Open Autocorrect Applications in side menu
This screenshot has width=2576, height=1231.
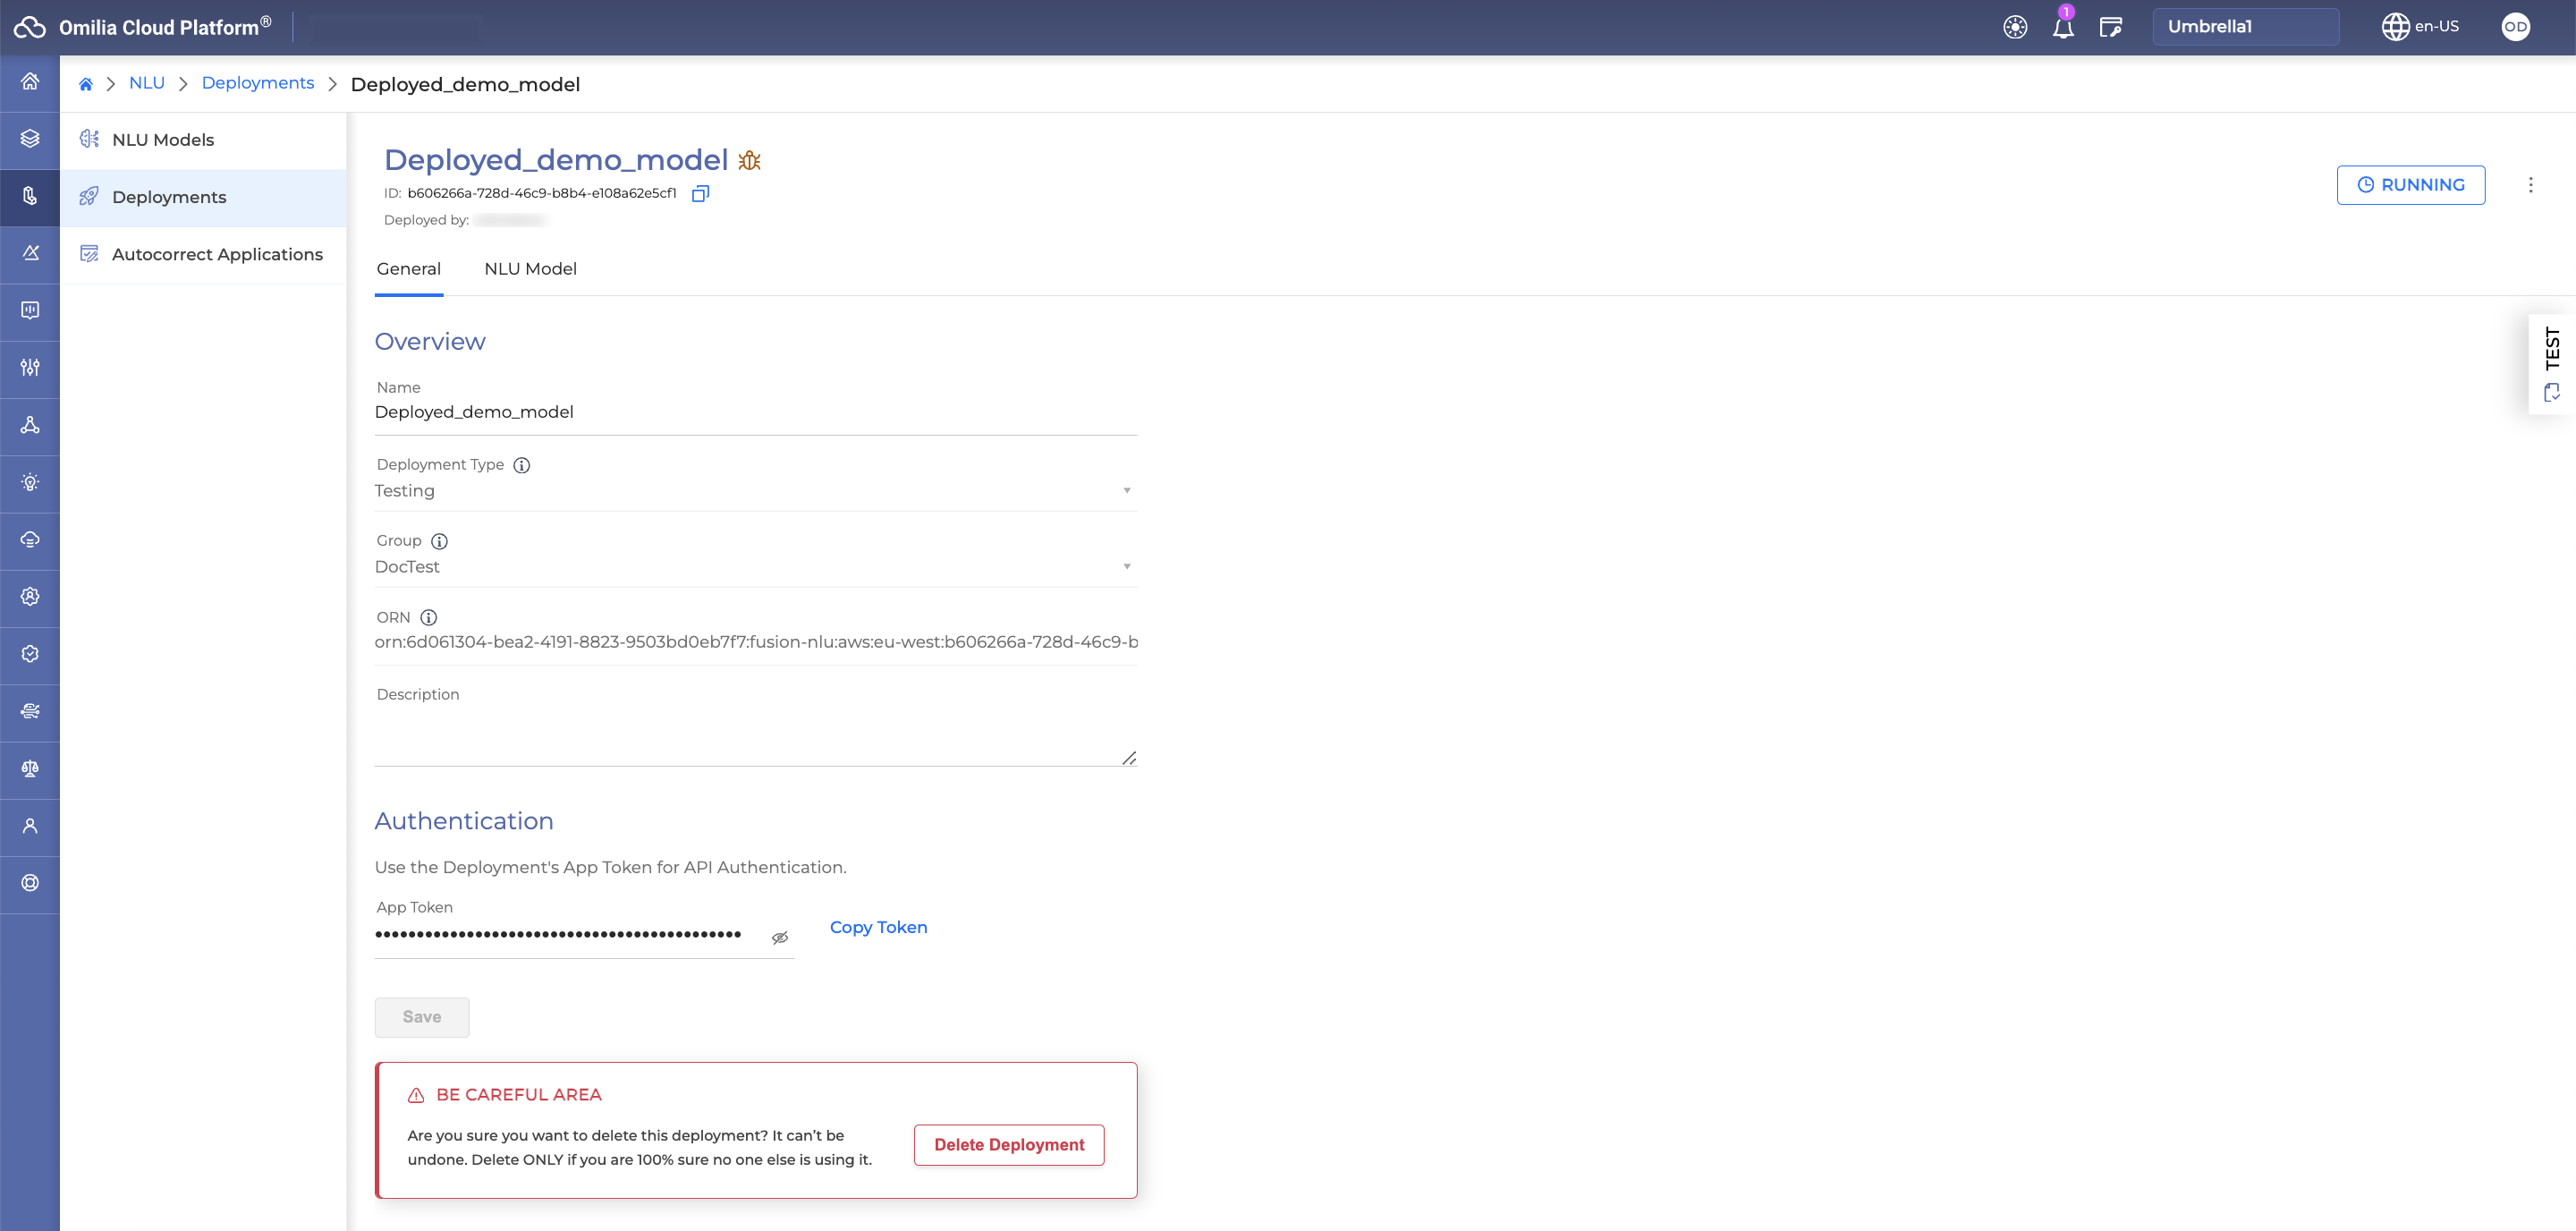click(203, 254)
